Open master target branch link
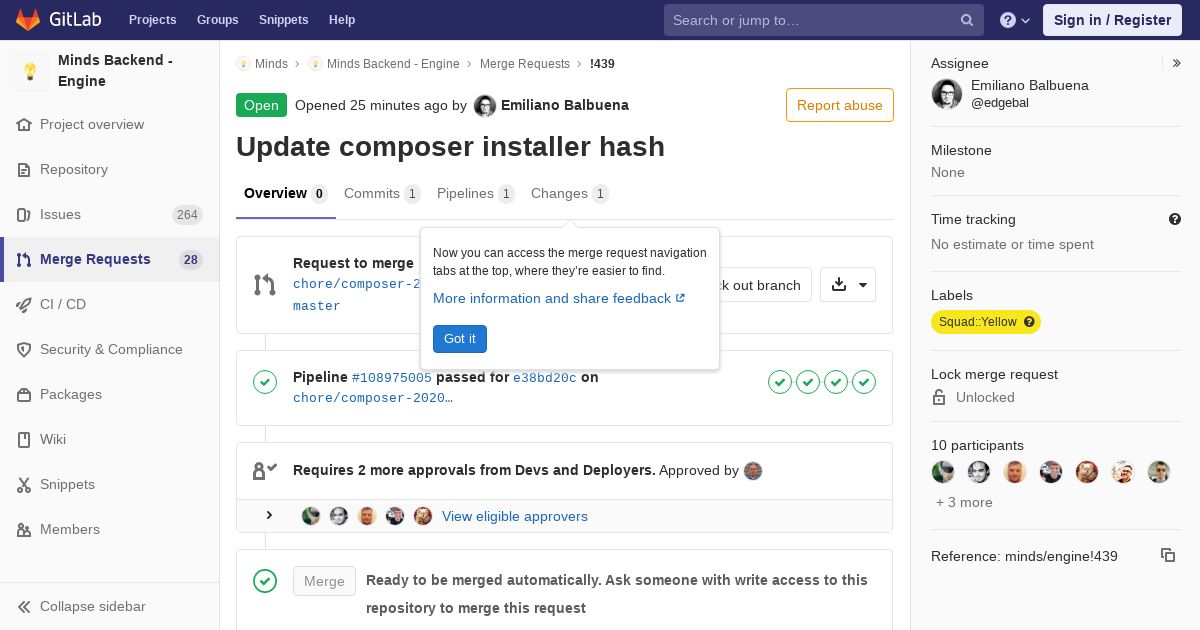1200x630 pixels. pyautogui.click(x=317, y=306)
